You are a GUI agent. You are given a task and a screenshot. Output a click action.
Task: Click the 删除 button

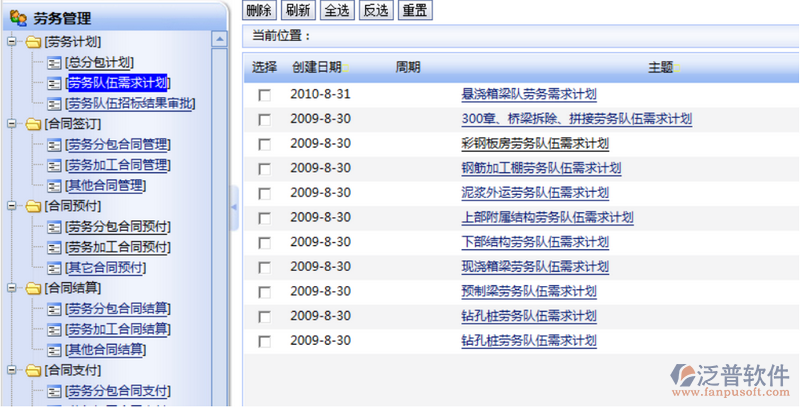point(260,11)
